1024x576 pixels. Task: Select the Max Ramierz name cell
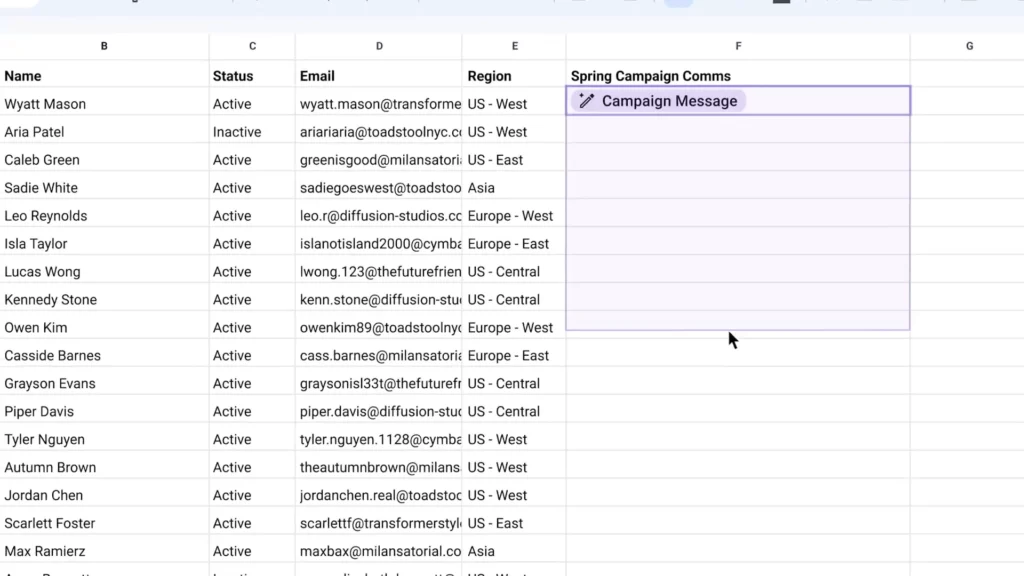[104, 551]
